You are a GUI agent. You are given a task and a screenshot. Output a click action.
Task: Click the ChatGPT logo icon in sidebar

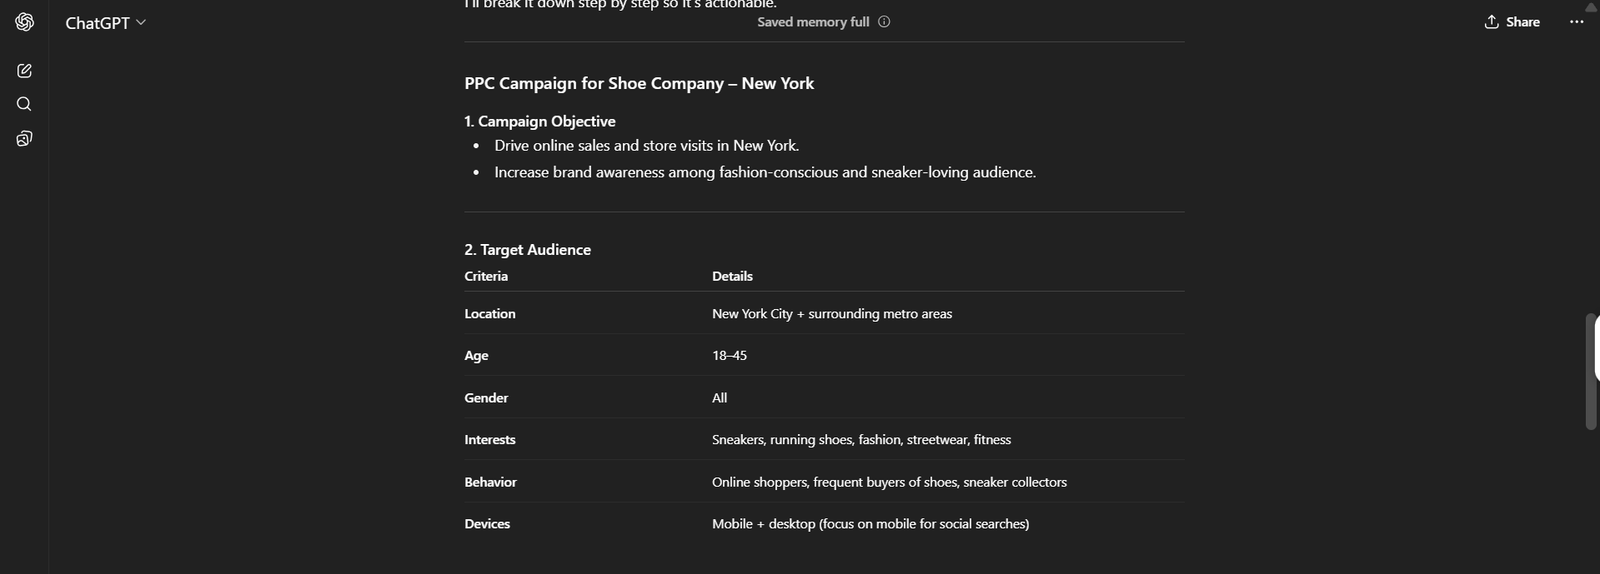(x=25, y=22)
